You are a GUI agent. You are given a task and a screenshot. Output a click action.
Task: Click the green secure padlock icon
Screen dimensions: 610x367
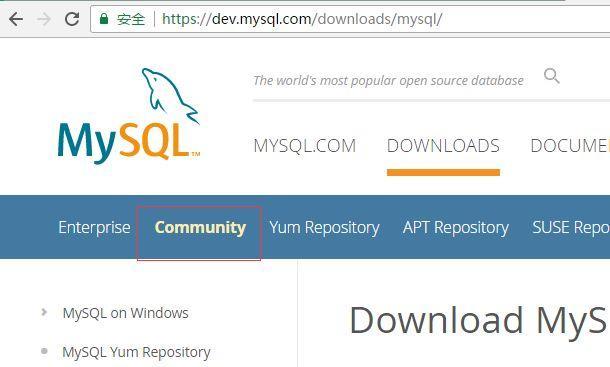[104, 18]
